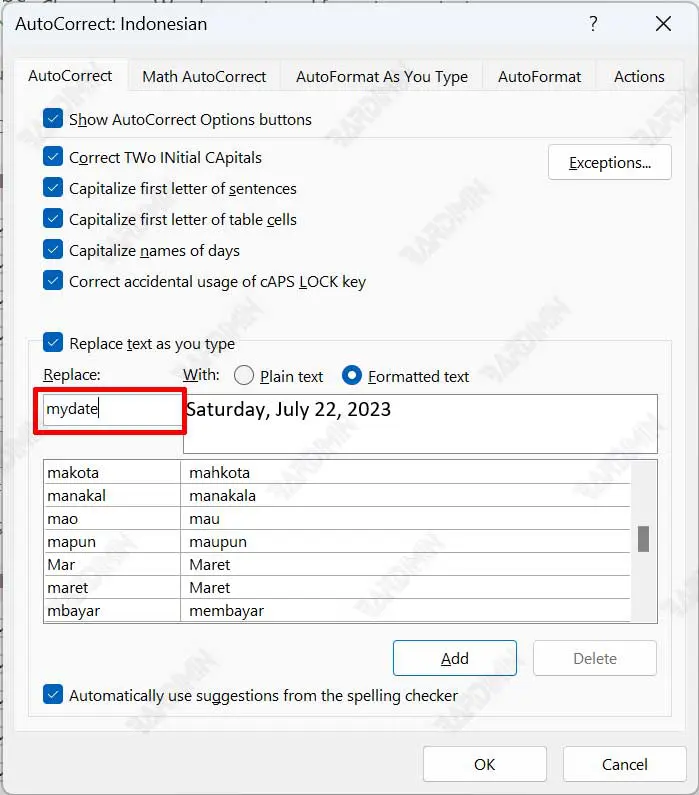Switch to the AutoCorrect tab
Image resolution: width=699 pixels, height=795 pixels.
pos(70,76)
